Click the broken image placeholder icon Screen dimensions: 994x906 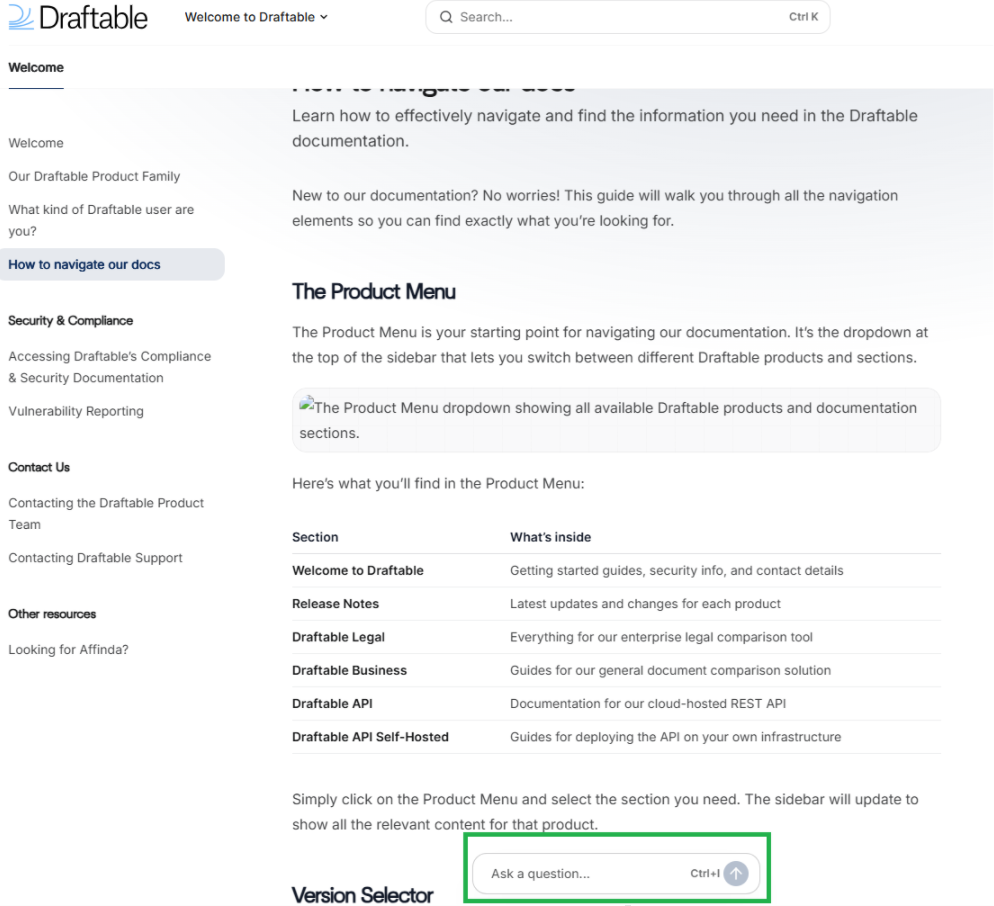(x=306, y=405)
